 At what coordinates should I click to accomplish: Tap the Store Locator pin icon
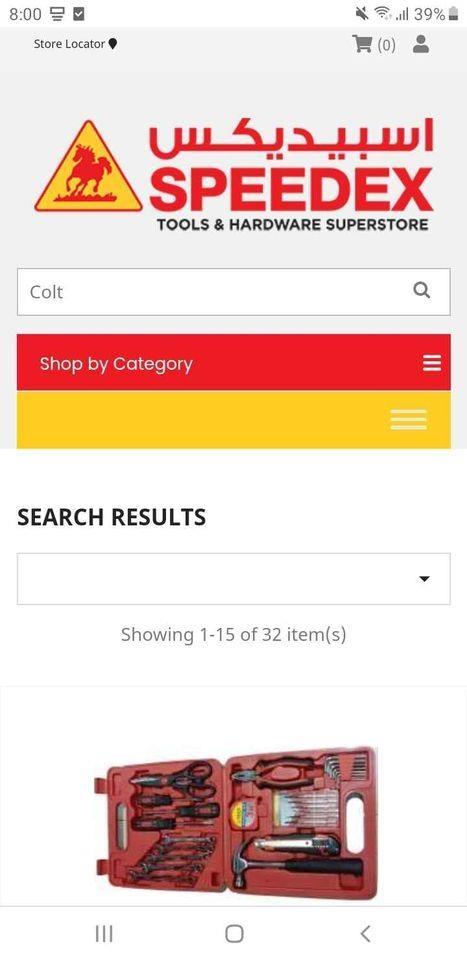112,44
